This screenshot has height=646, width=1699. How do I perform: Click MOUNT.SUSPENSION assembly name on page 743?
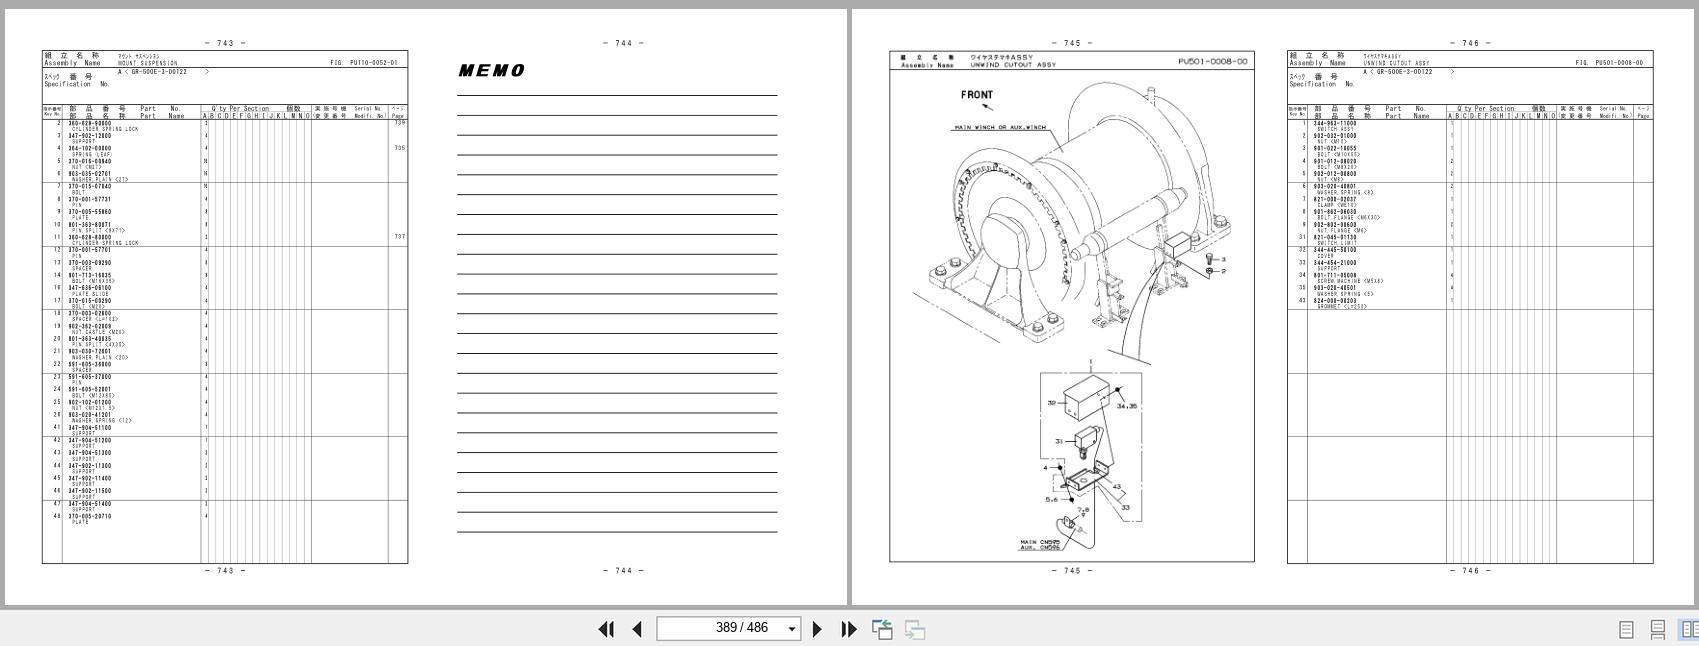147,63
